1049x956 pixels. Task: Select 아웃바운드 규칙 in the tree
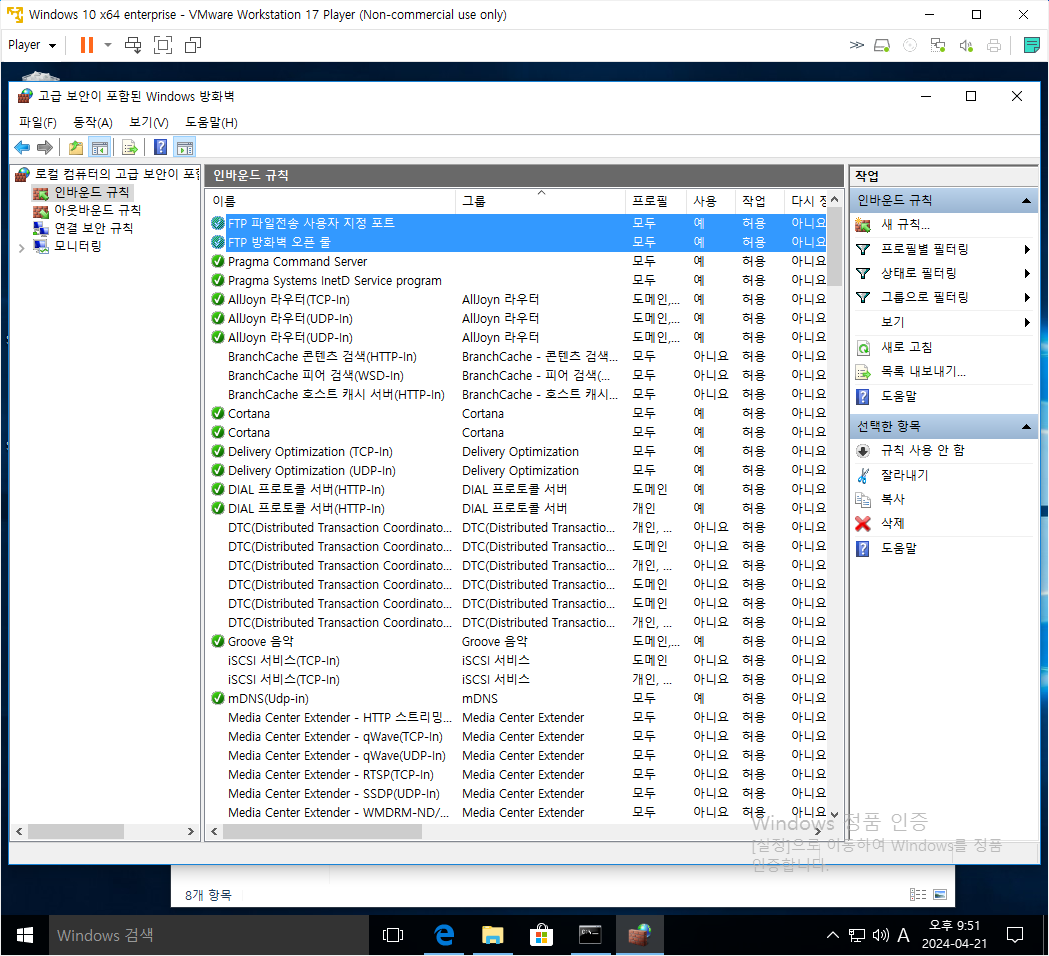[x=98, y=210]
